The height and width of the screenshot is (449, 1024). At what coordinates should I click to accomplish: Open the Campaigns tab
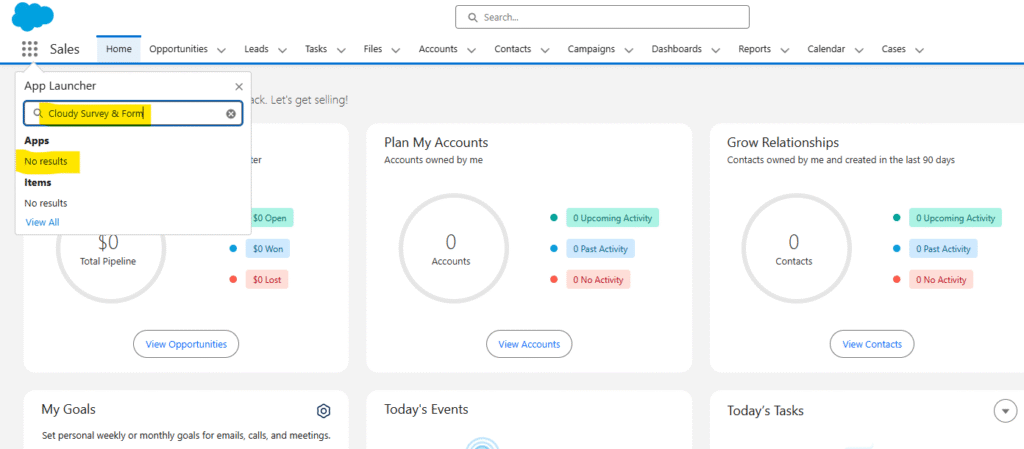[x=591, y=49]
